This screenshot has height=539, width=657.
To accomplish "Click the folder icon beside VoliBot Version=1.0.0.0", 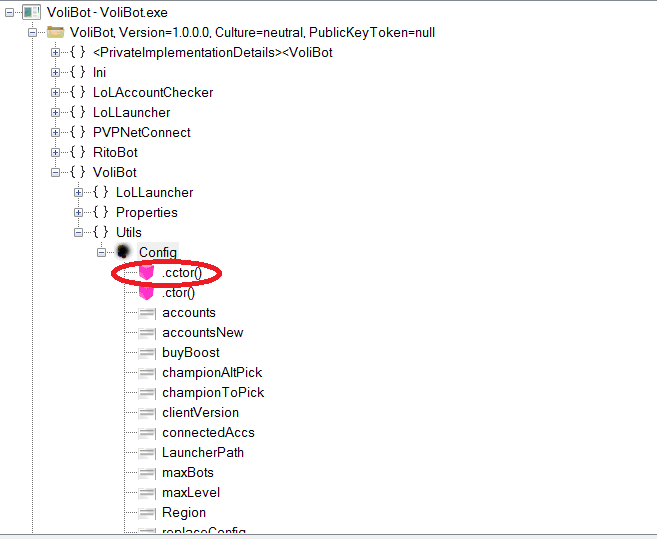I will 55,32.
